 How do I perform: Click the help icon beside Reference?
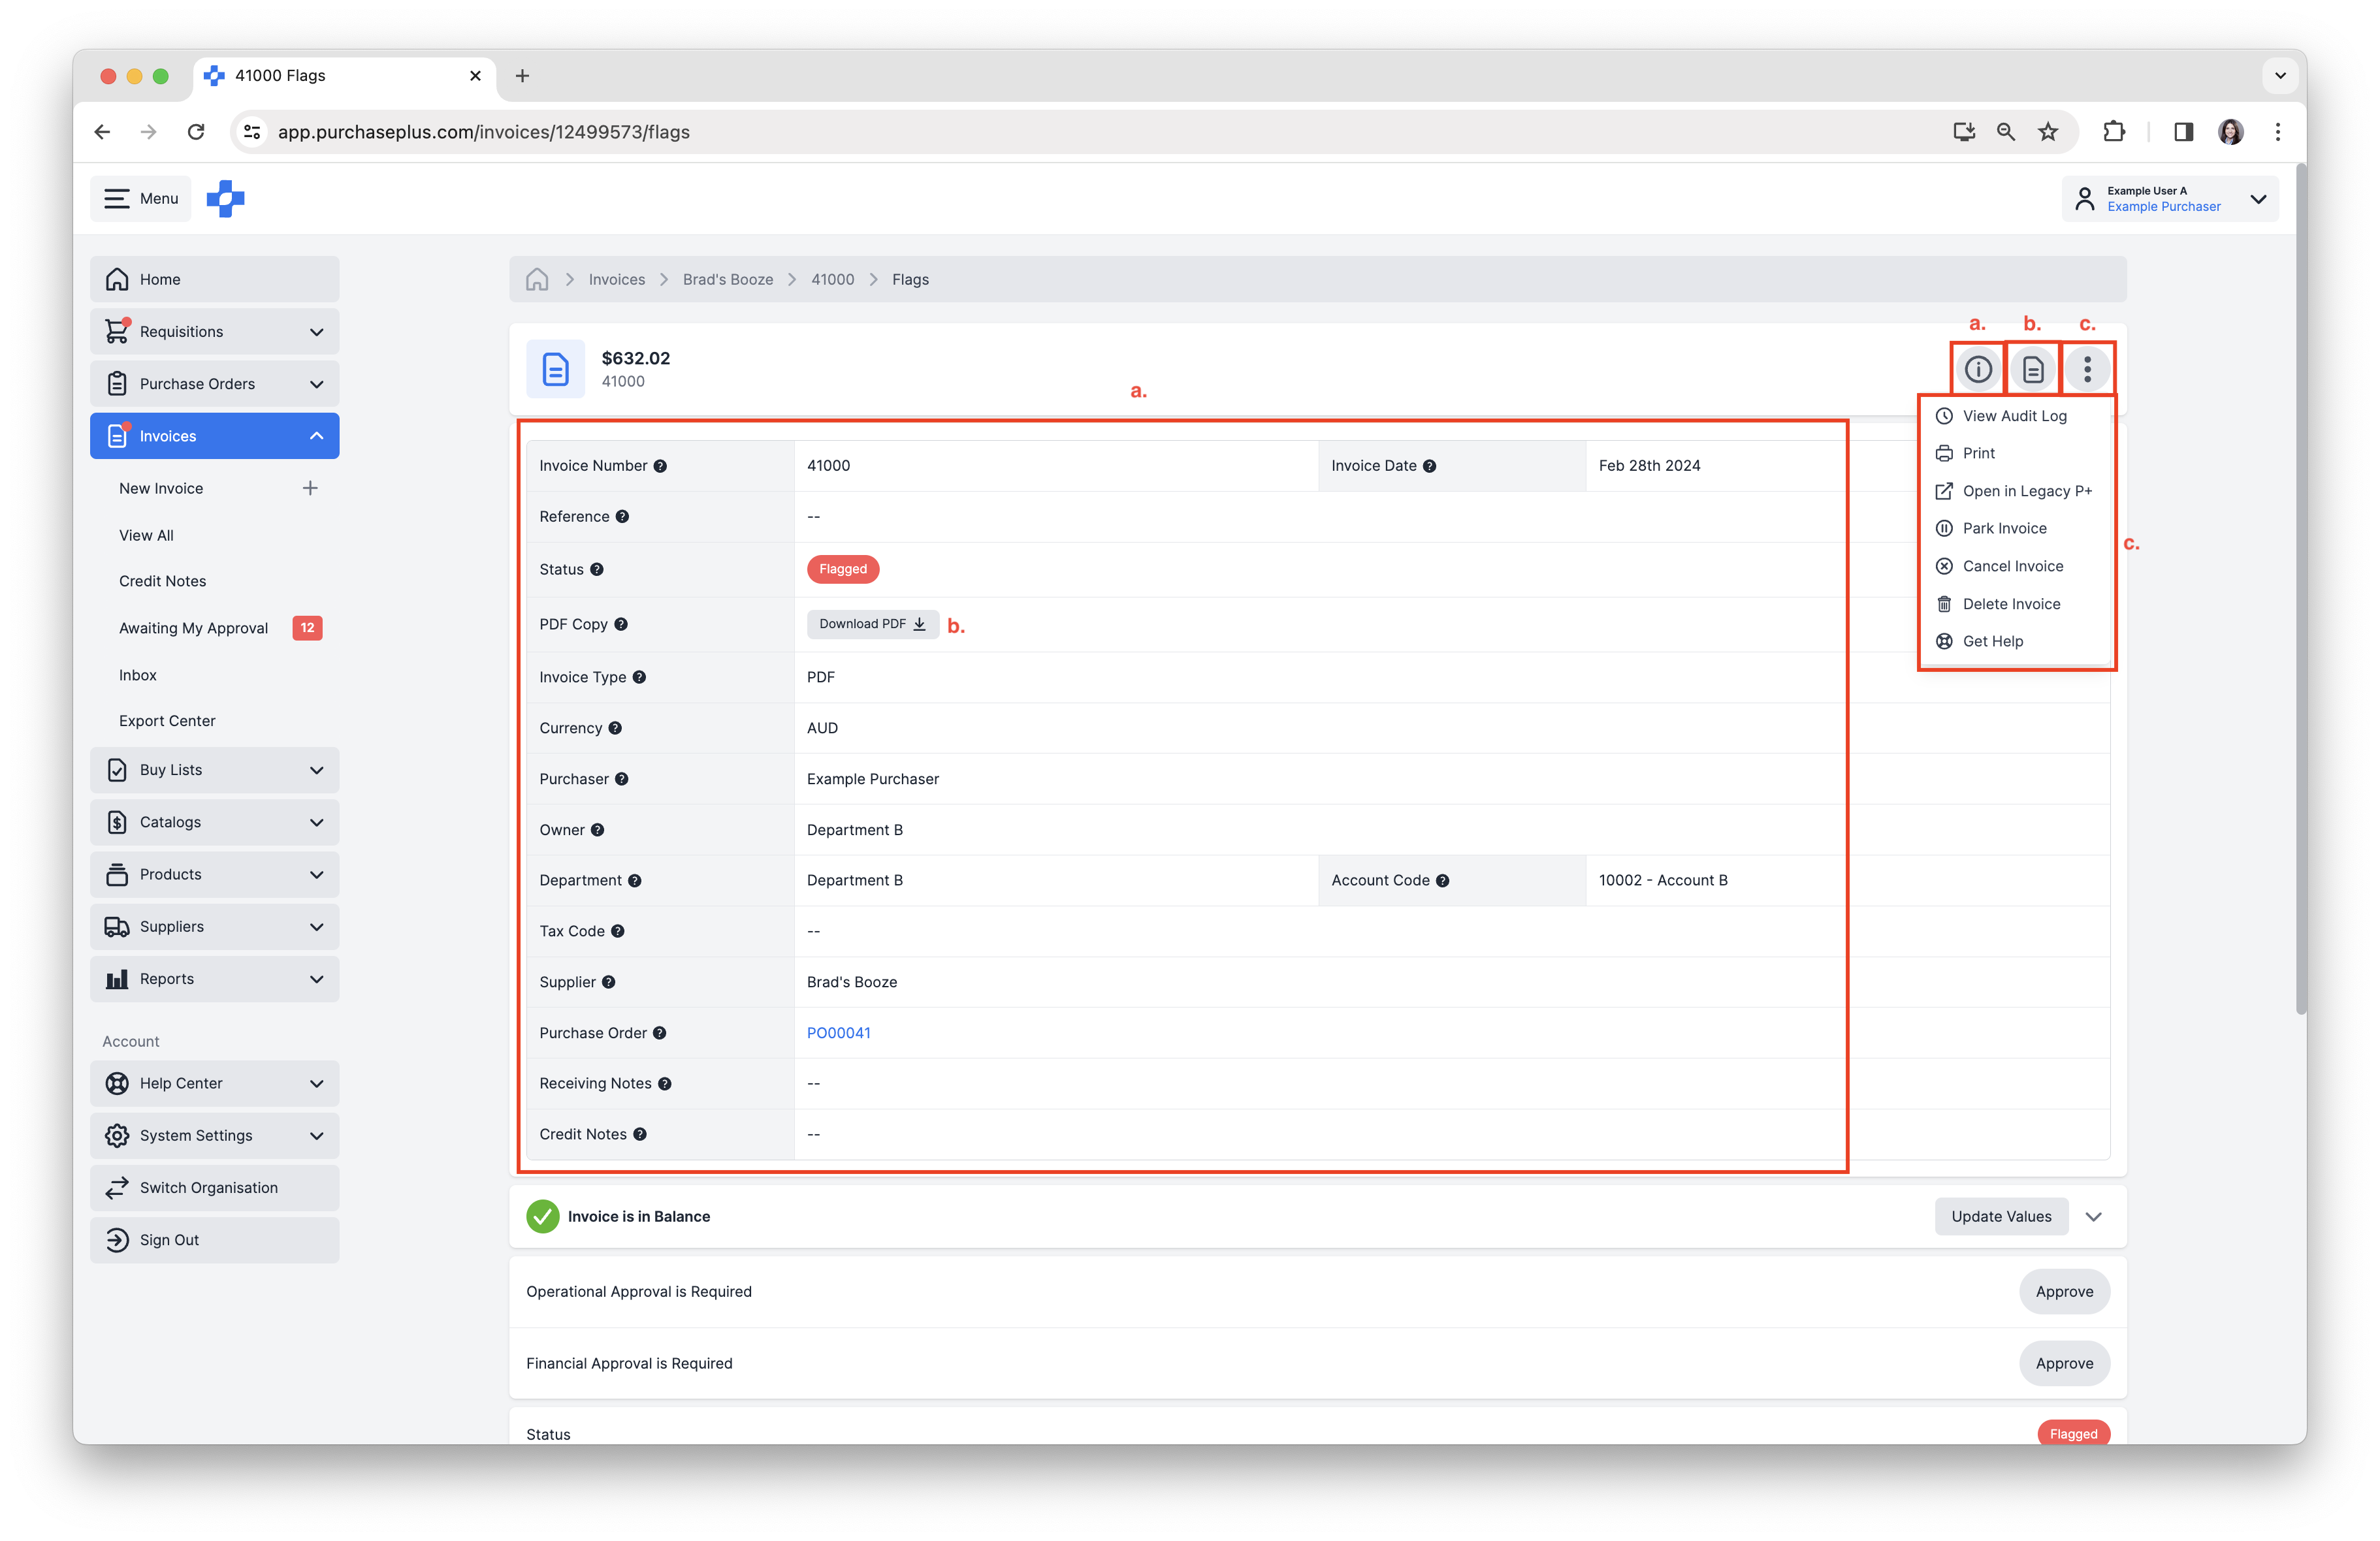coord(622,517)
